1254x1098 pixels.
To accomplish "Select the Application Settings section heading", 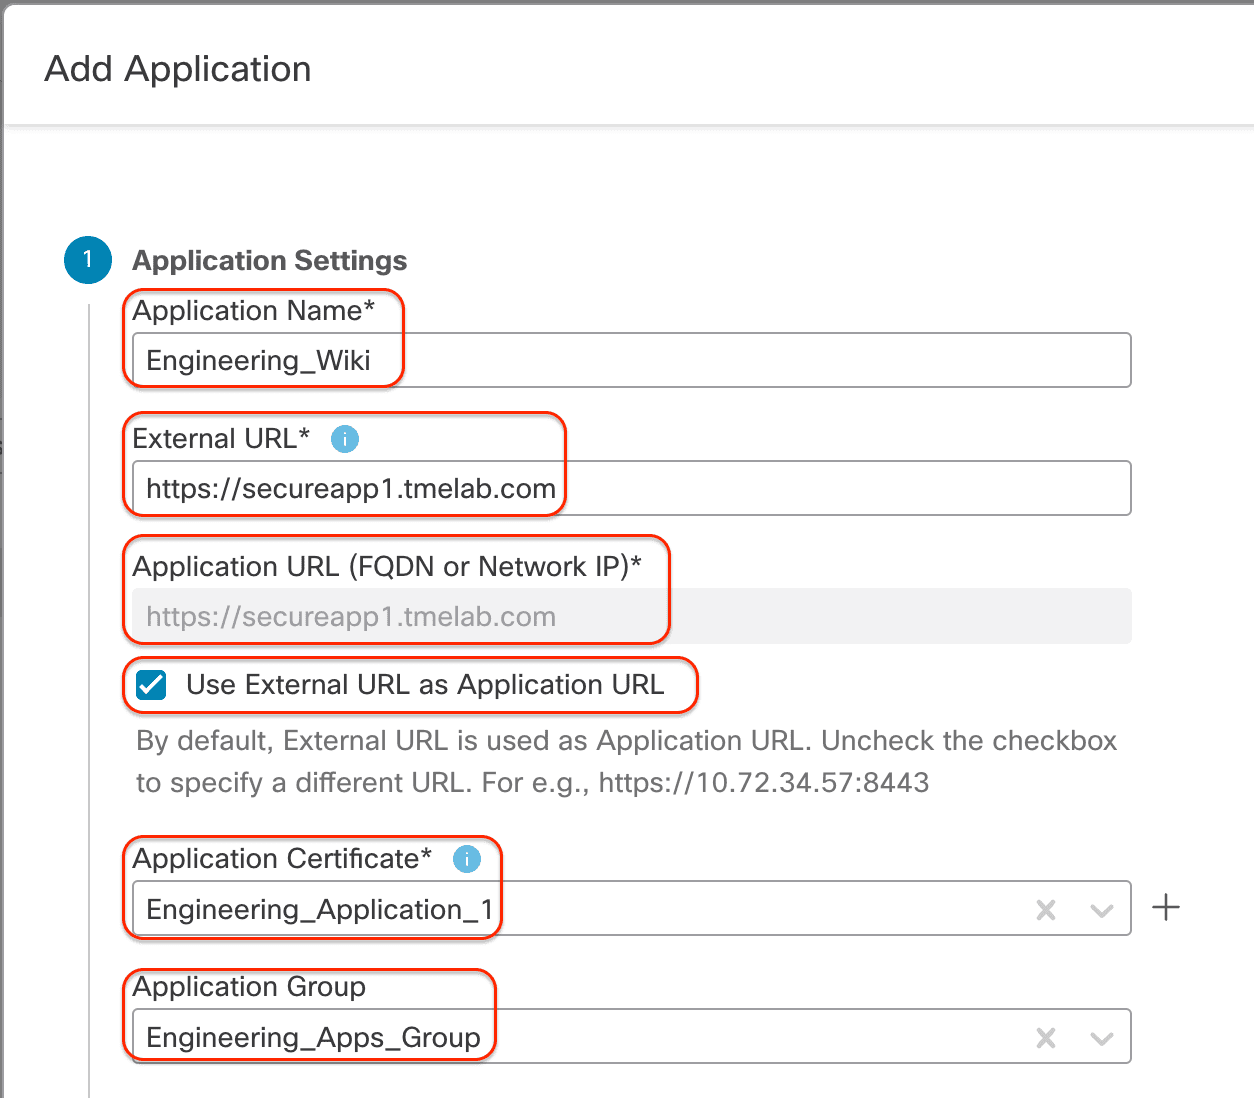I will (270, 261).
